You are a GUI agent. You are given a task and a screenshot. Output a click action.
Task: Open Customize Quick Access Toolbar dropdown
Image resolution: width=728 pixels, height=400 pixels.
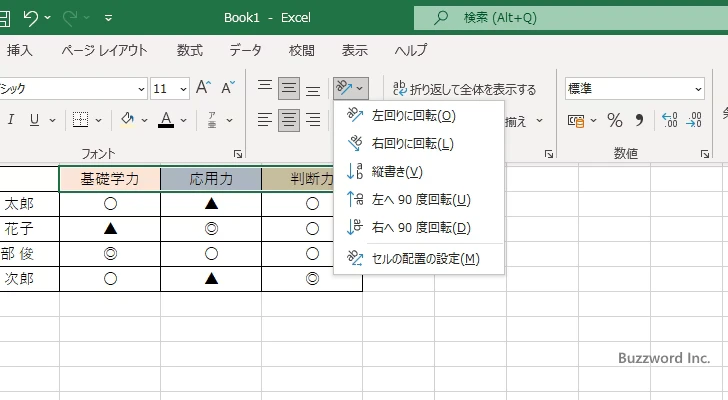pos(108,18)
